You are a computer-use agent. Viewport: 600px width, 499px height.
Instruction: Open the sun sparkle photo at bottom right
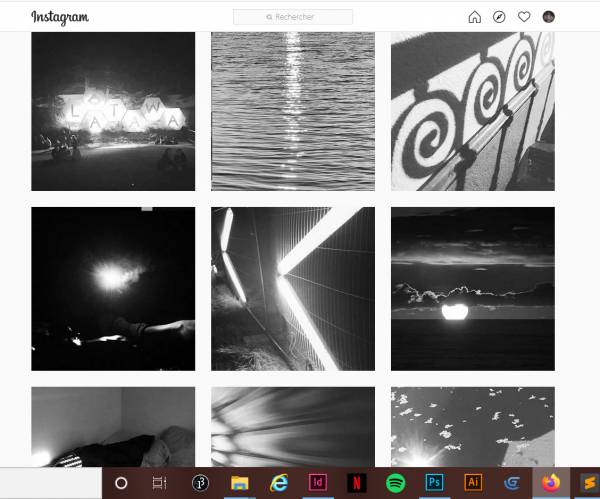coord(472,427)
